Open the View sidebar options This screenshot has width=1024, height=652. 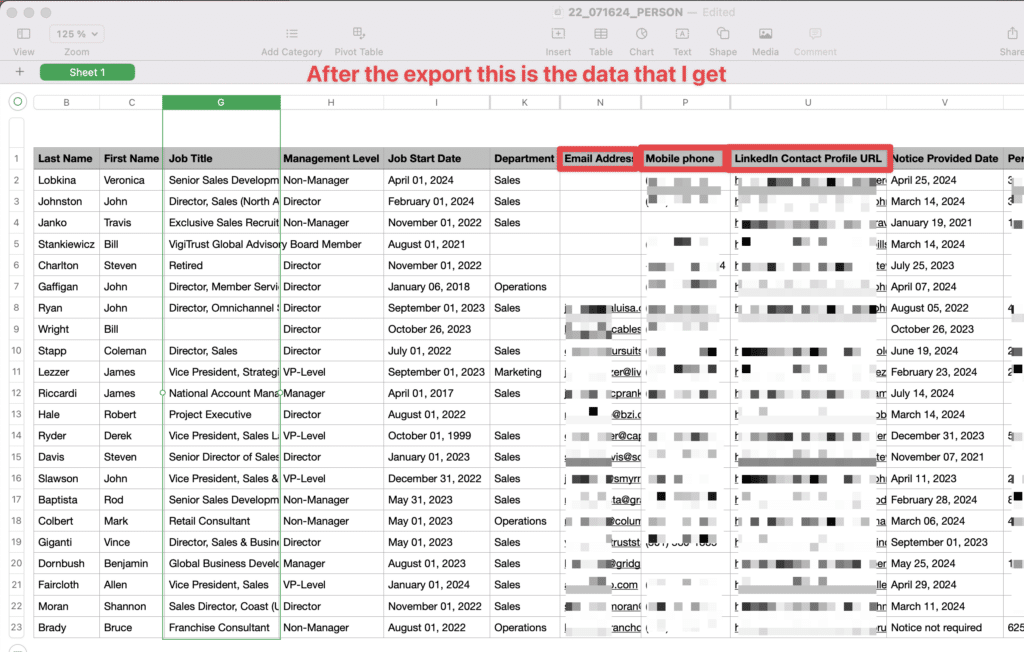click(24, 34)
